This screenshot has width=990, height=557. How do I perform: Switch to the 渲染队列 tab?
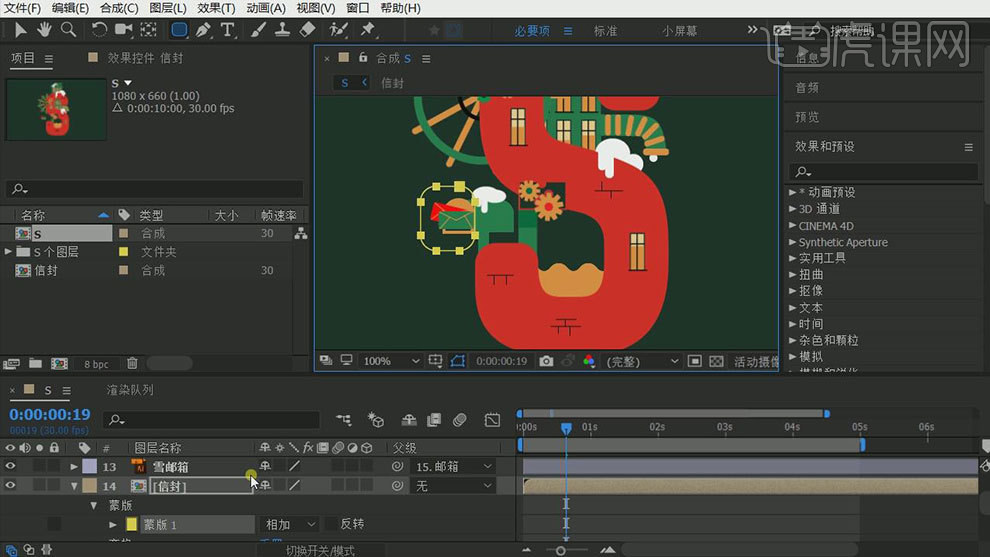(x=130, y=390)
